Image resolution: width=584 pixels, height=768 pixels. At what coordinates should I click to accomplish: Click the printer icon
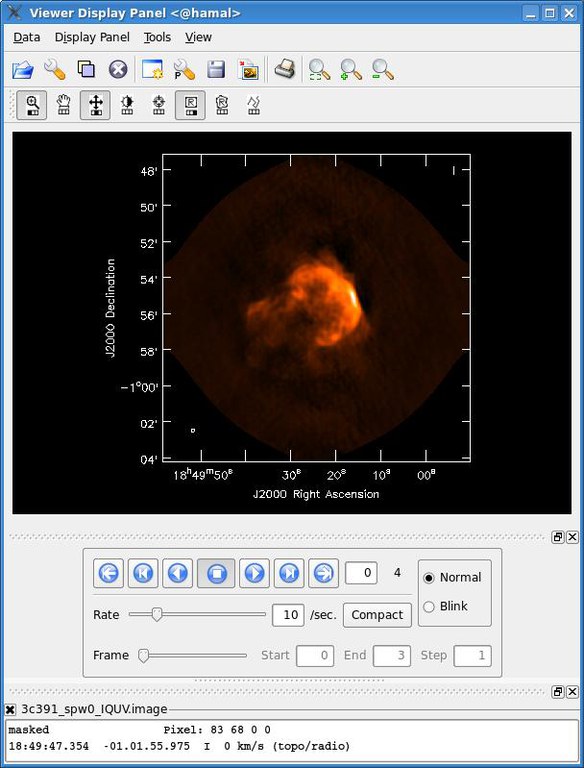click(285, 69)
